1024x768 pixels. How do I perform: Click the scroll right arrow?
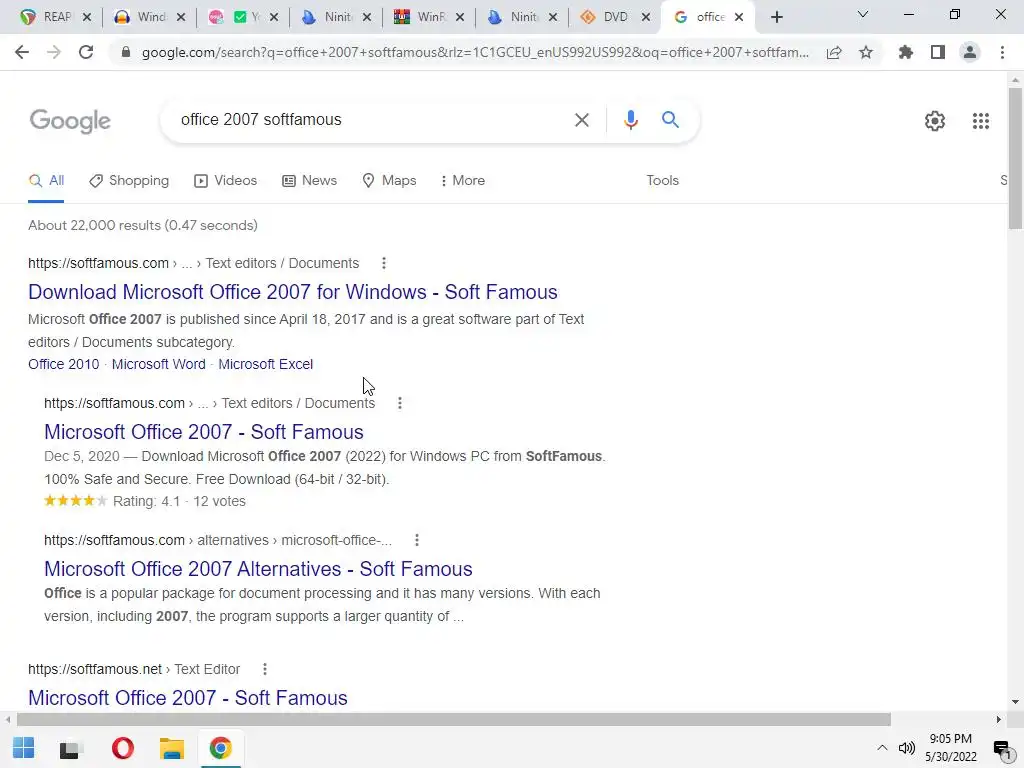pyautogui.click(x=998, y=720)
